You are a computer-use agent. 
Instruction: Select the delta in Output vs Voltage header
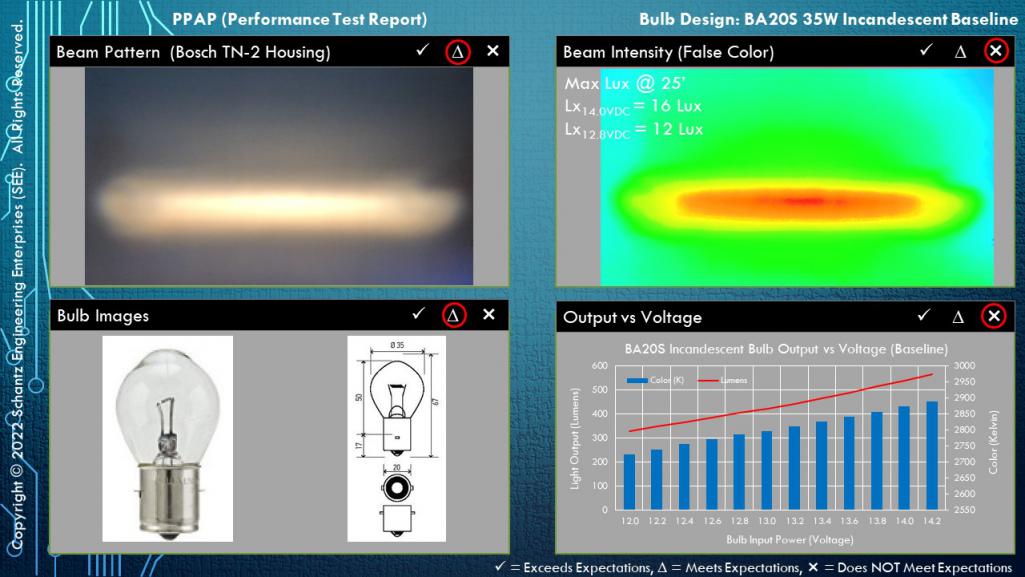pos(959,317)
